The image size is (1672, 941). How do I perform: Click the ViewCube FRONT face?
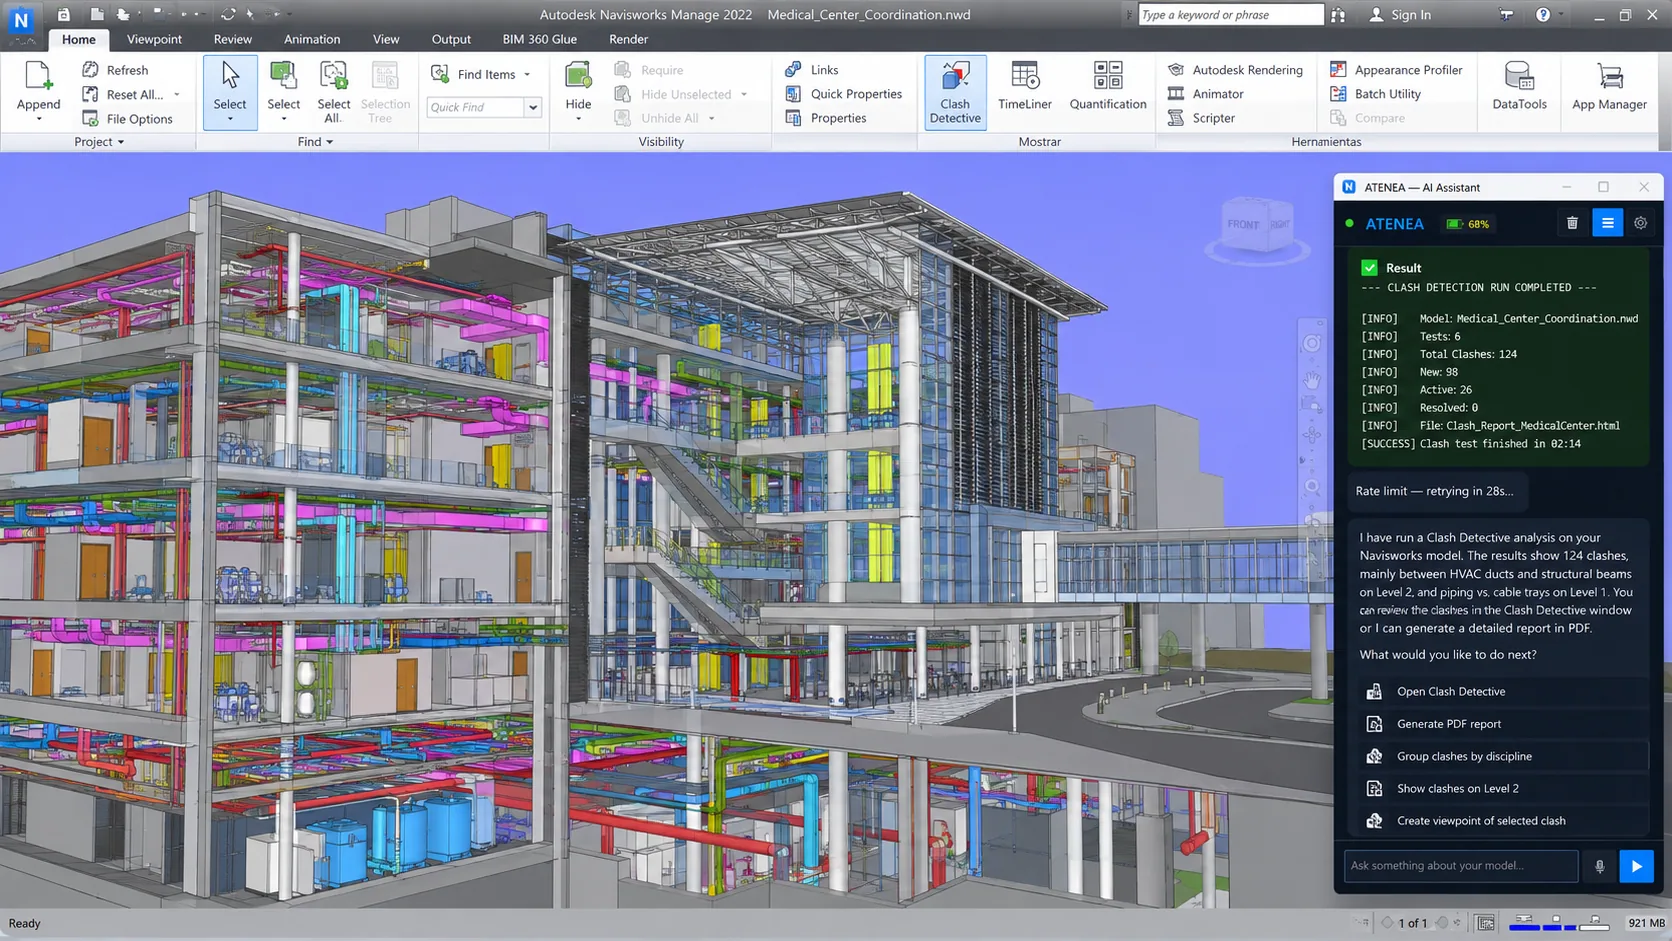tap(1243, 224)
